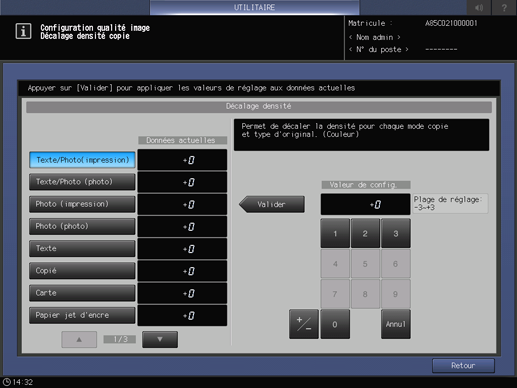Select the Carte mode button
The height and width of the screenshot is (388, 517).
82,293
